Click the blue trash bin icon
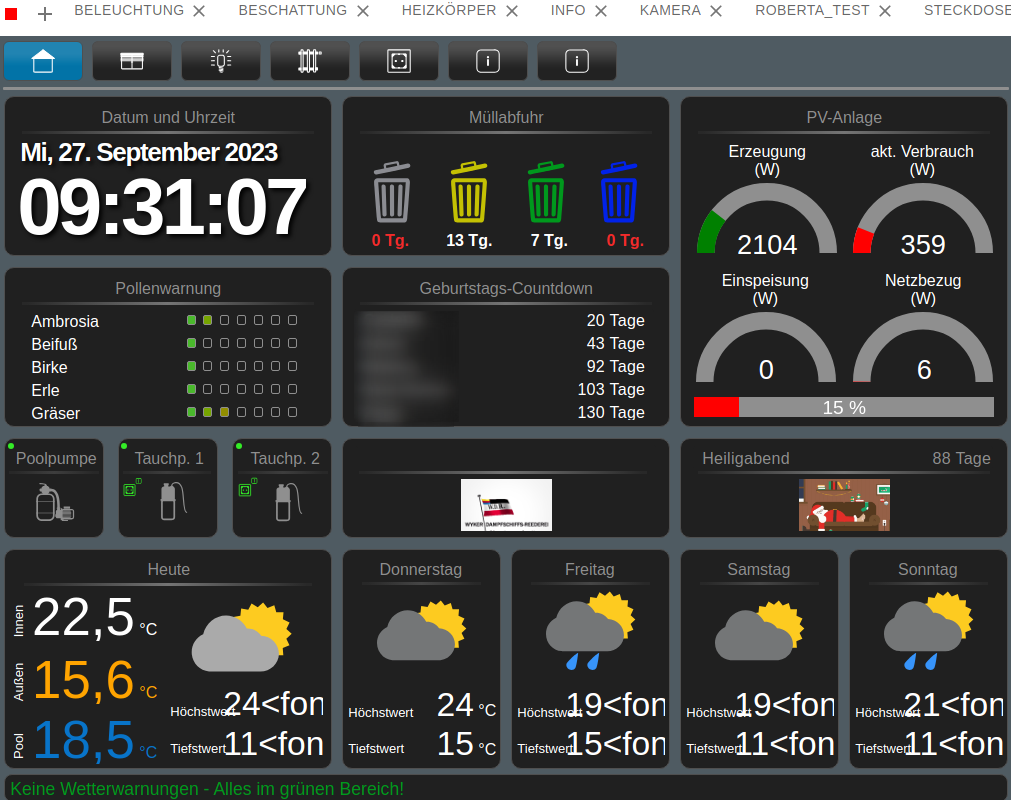Viewport: 1011px width, 802px height. [619, 192]
